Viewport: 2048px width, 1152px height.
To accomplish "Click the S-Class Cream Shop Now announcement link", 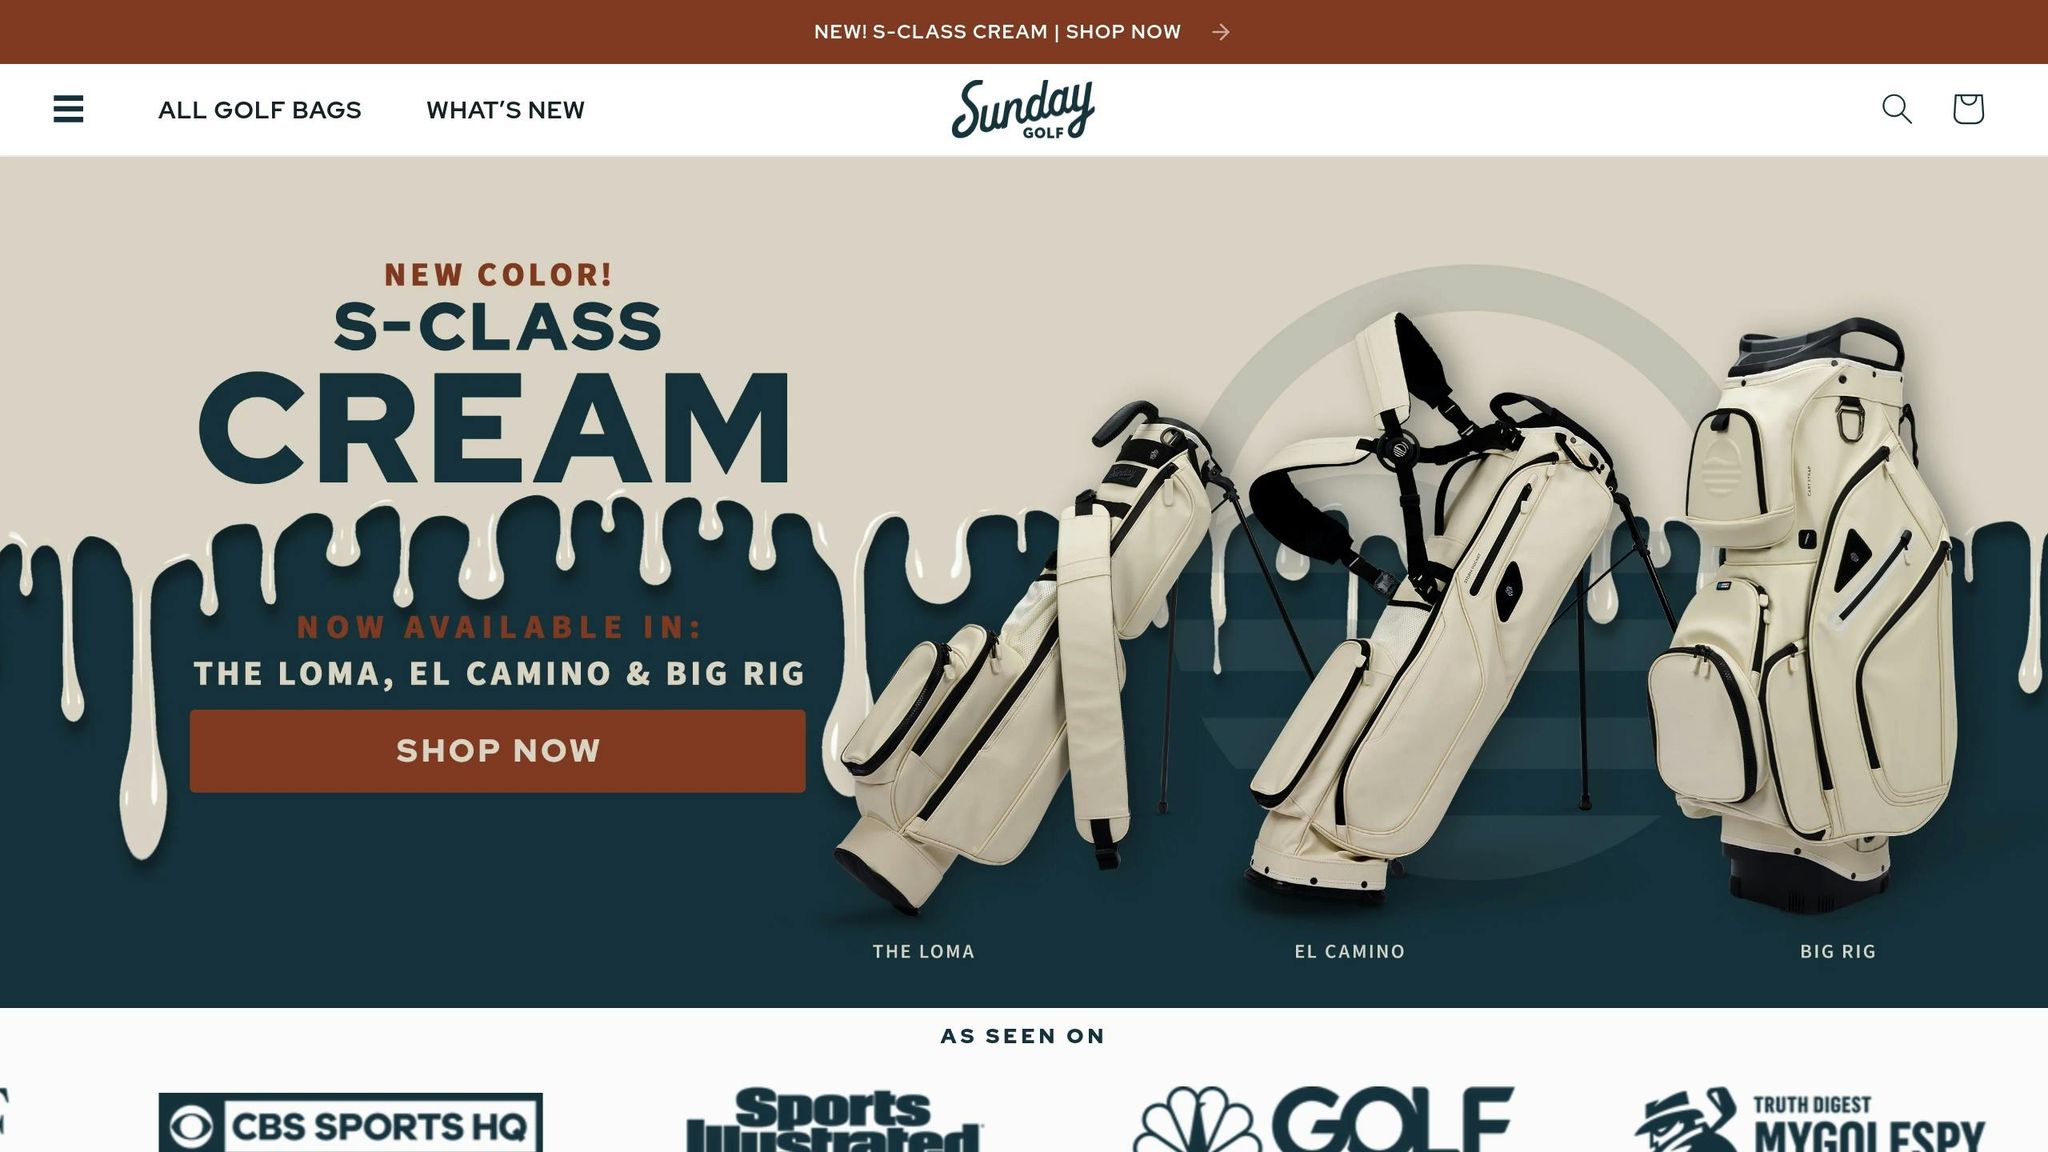I will pos(997,32).
